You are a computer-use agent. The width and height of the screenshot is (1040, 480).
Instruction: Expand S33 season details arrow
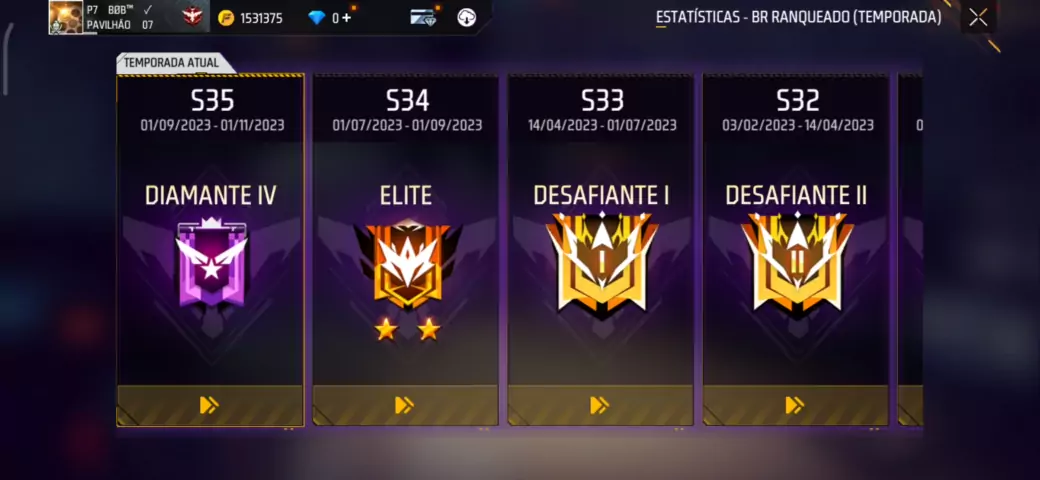tap(600, 405)
